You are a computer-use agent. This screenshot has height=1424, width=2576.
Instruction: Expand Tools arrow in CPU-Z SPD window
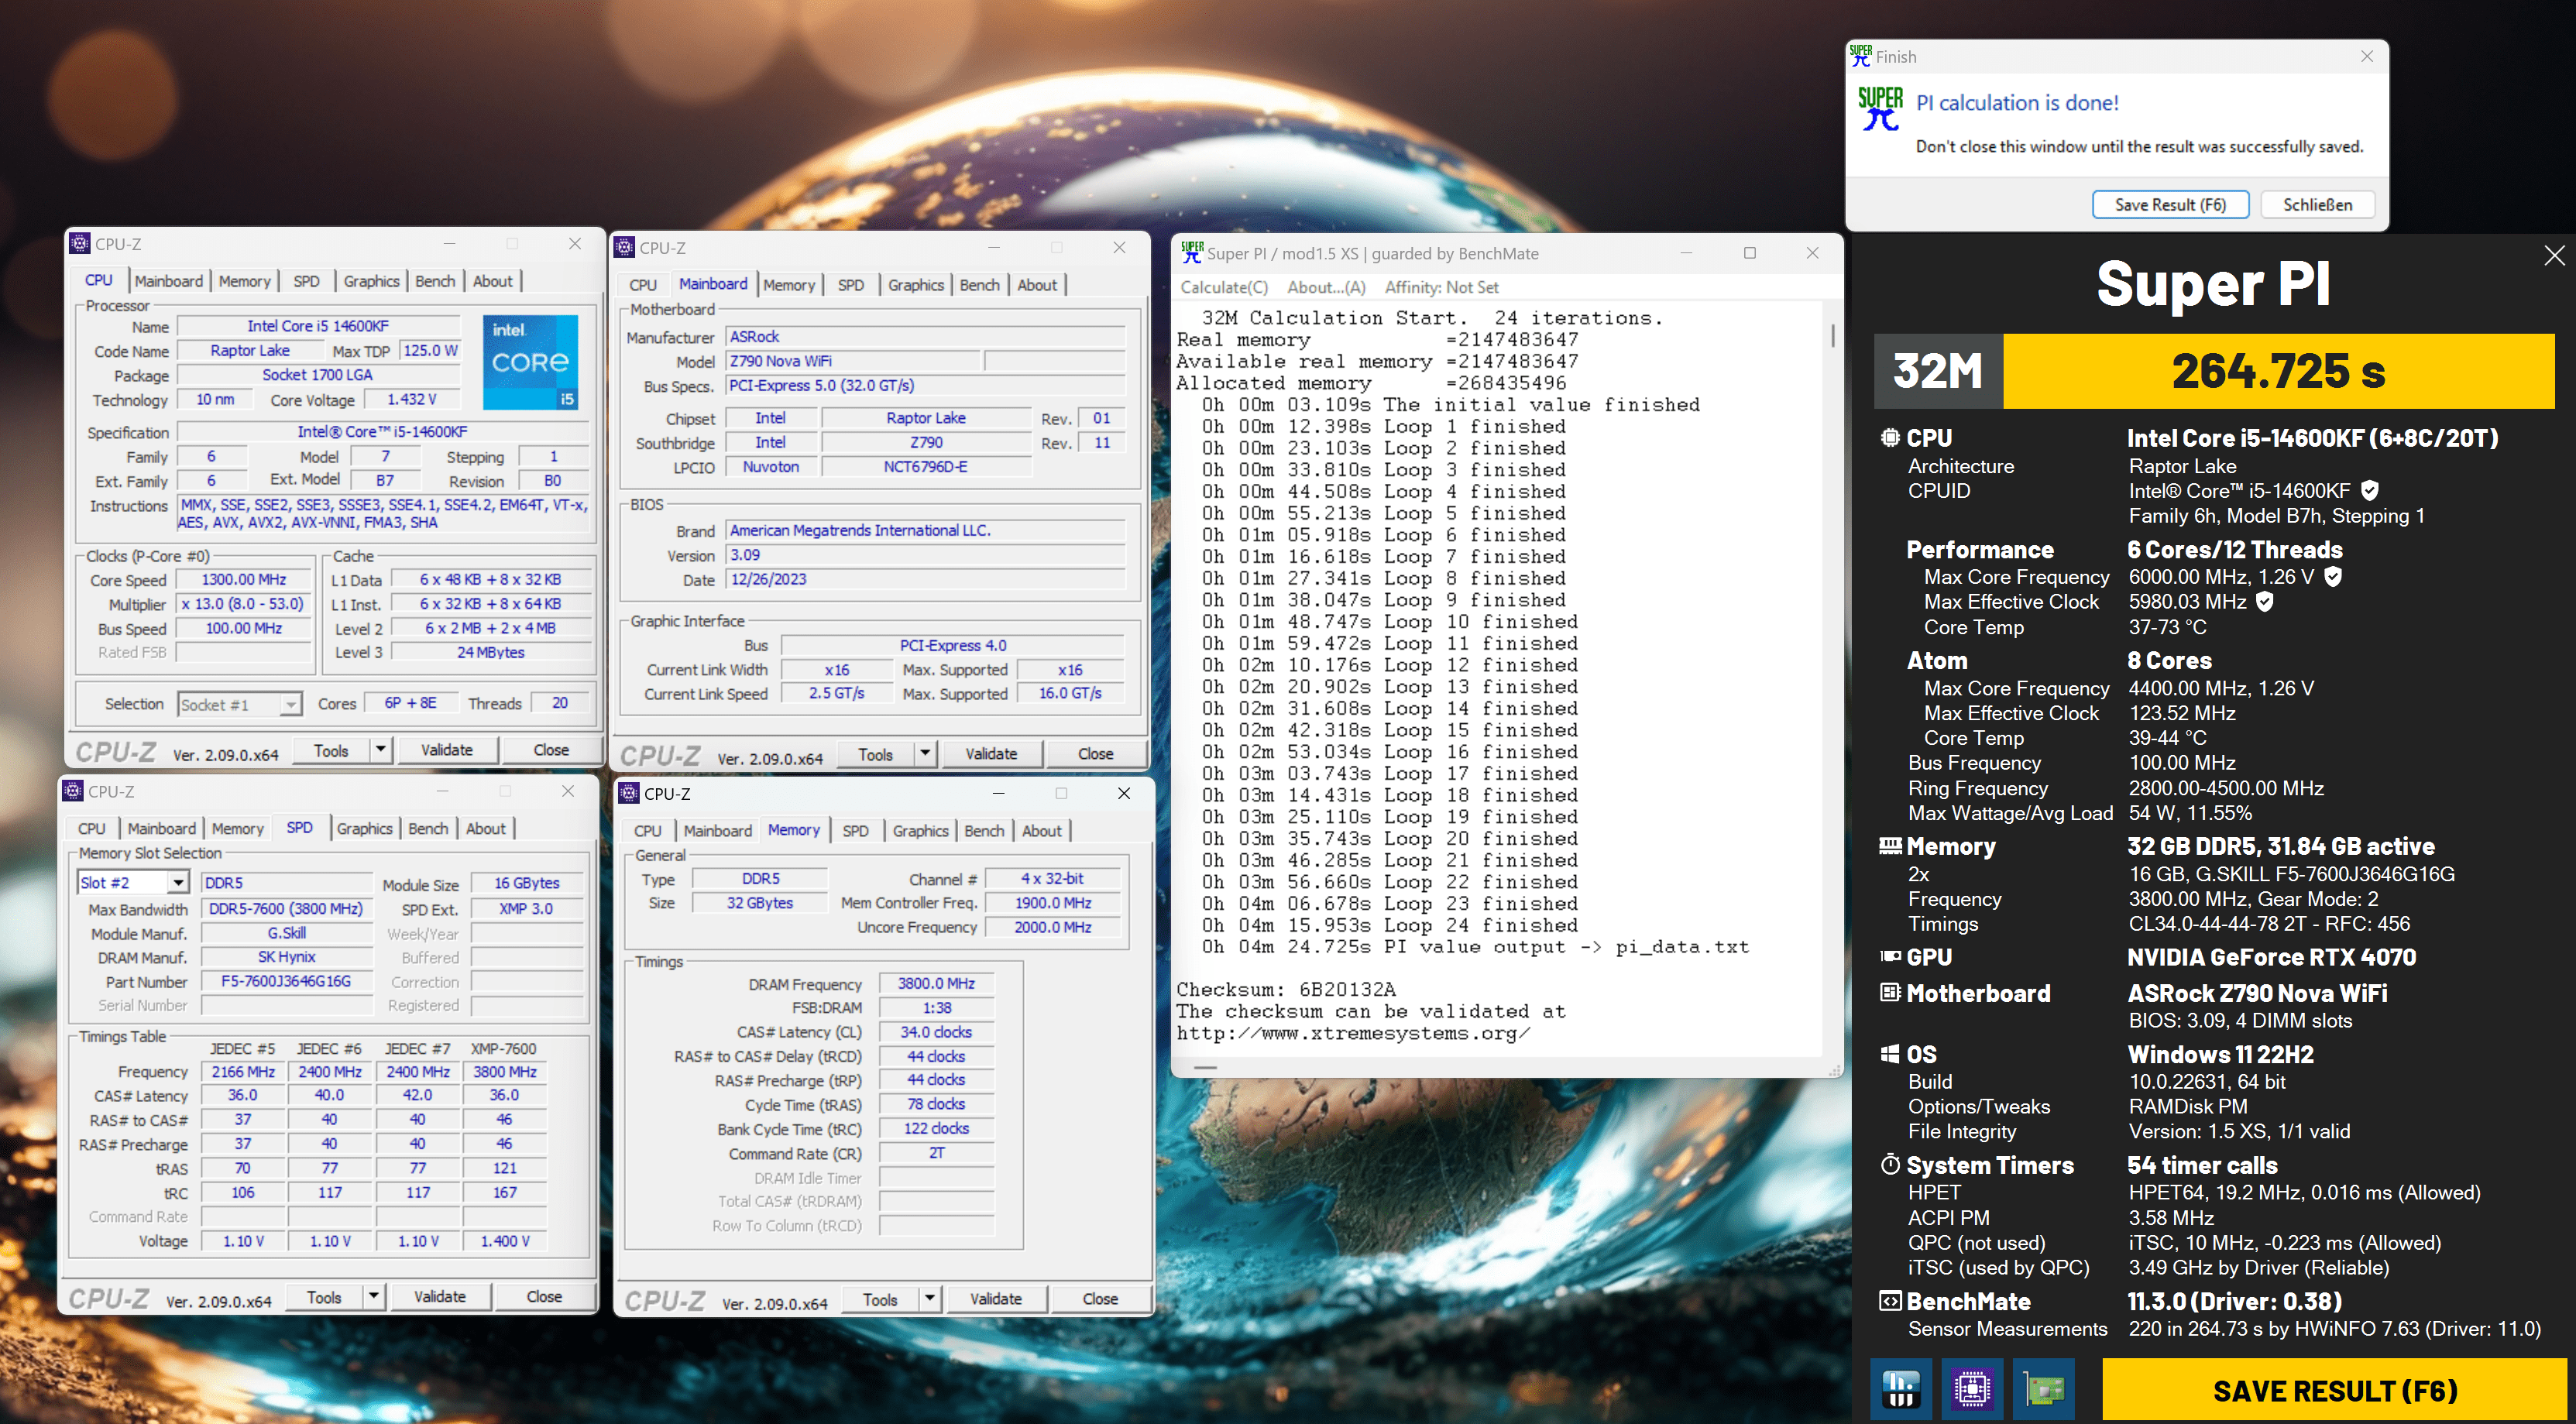click(373, 1296)
